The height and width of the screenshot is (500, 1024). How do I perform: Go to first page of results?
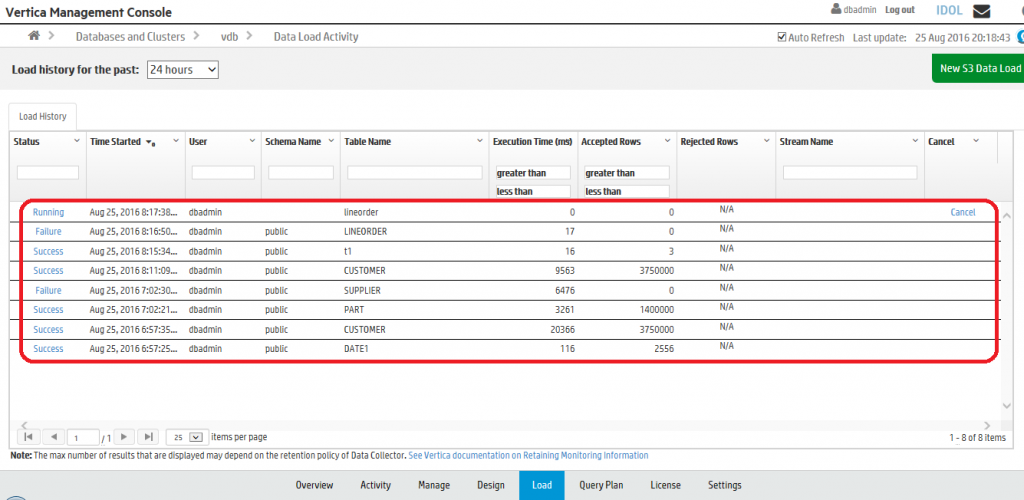[27, 437]
